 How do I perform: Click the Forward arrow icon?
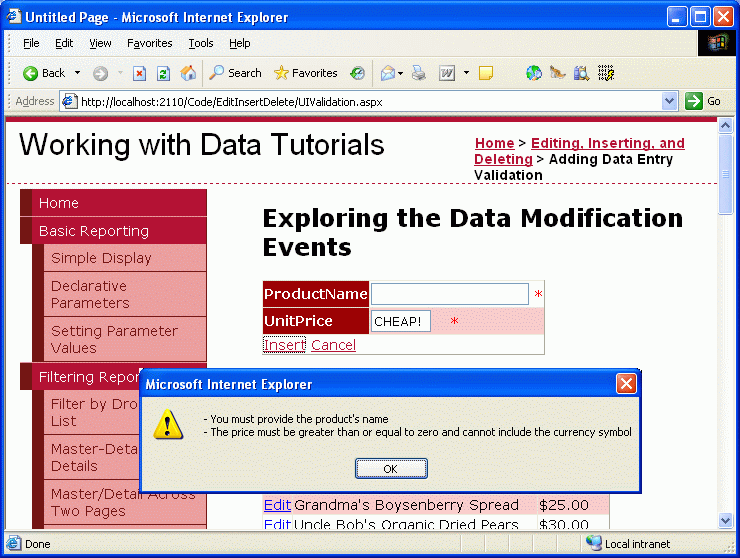click(100, 73)
